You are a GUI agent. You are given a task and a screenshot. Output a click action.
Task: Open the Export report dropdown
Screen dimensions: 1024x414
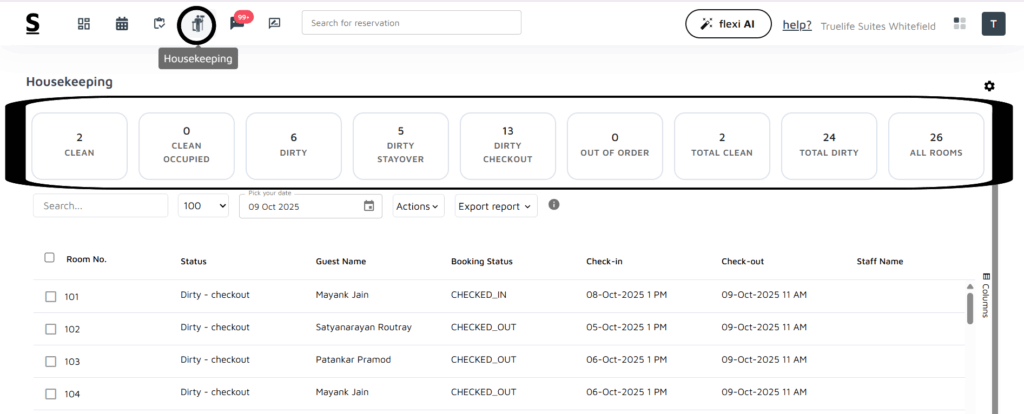[x=495, y=206]
